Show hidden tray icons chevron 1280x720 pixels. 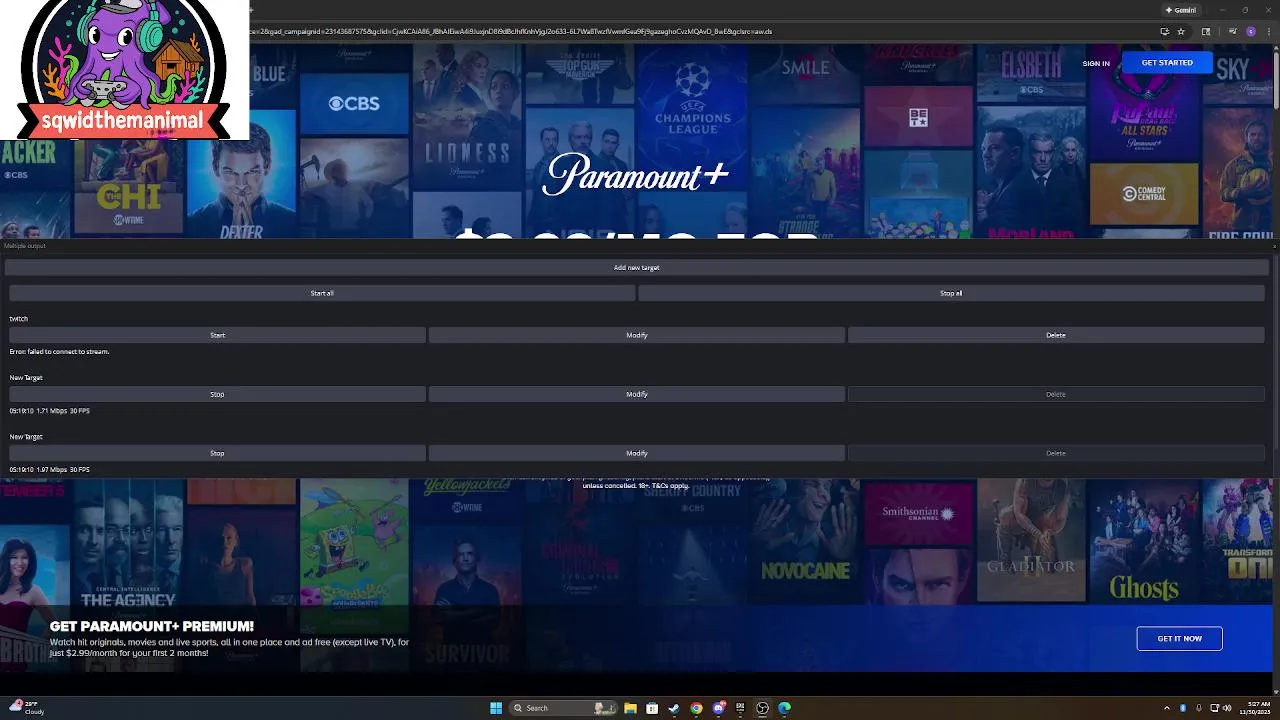[x=1167, y=708]
